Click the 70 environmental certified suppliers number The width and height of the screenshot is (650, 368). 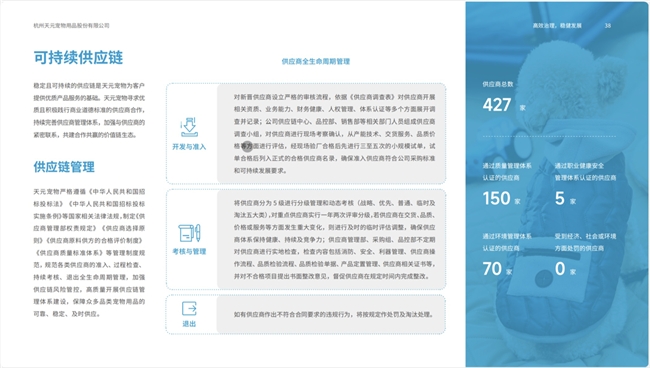492,269
